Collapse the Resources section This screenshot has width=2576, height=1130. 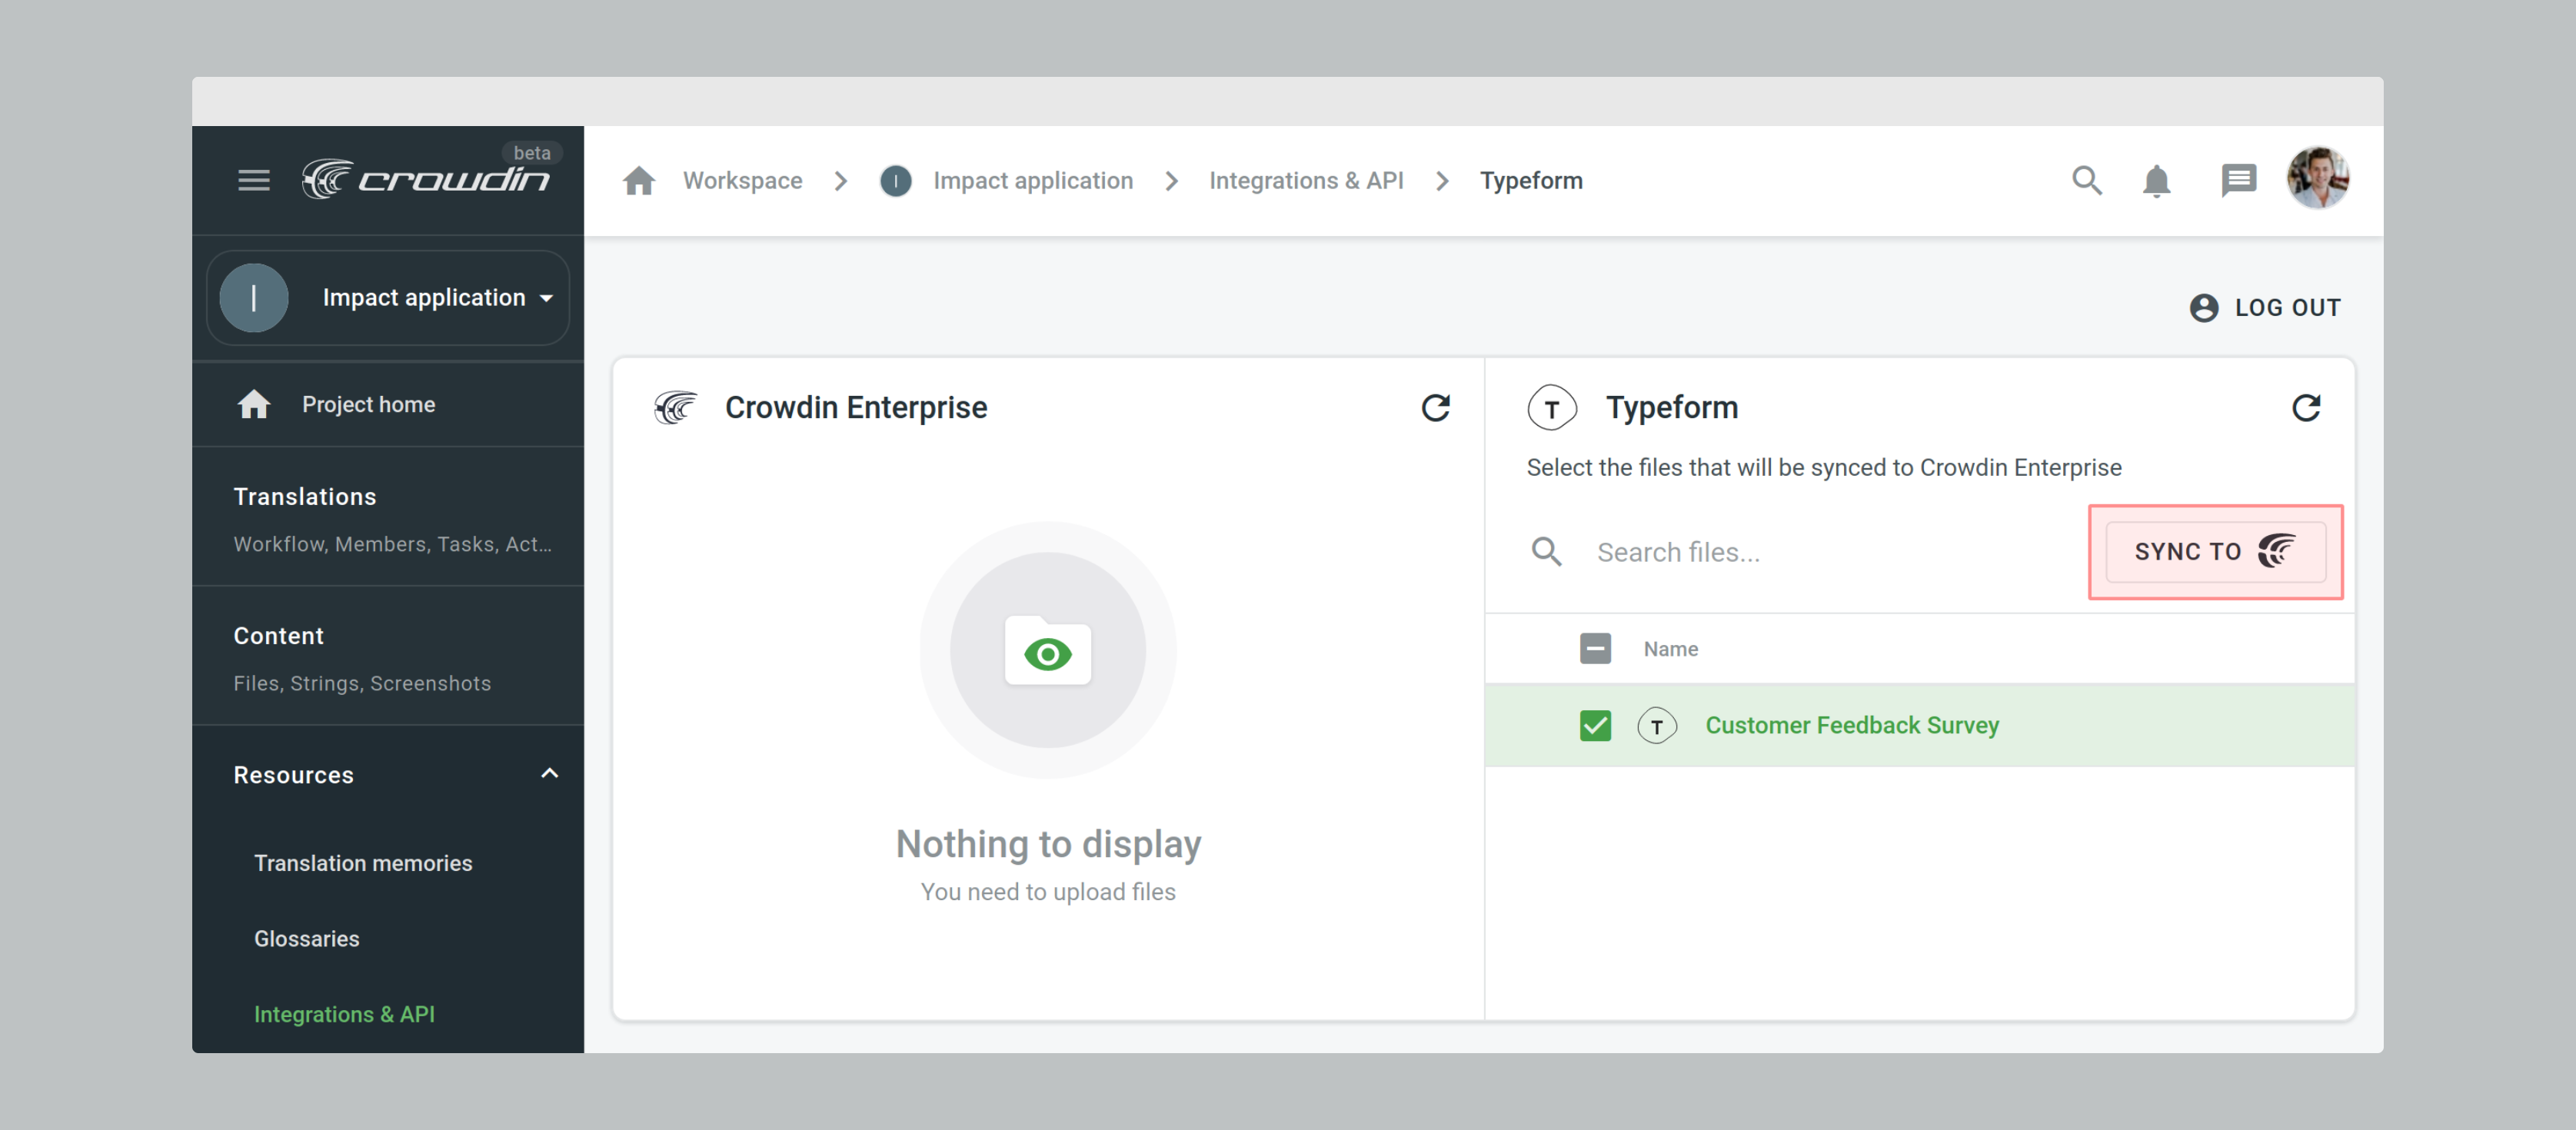549,774
